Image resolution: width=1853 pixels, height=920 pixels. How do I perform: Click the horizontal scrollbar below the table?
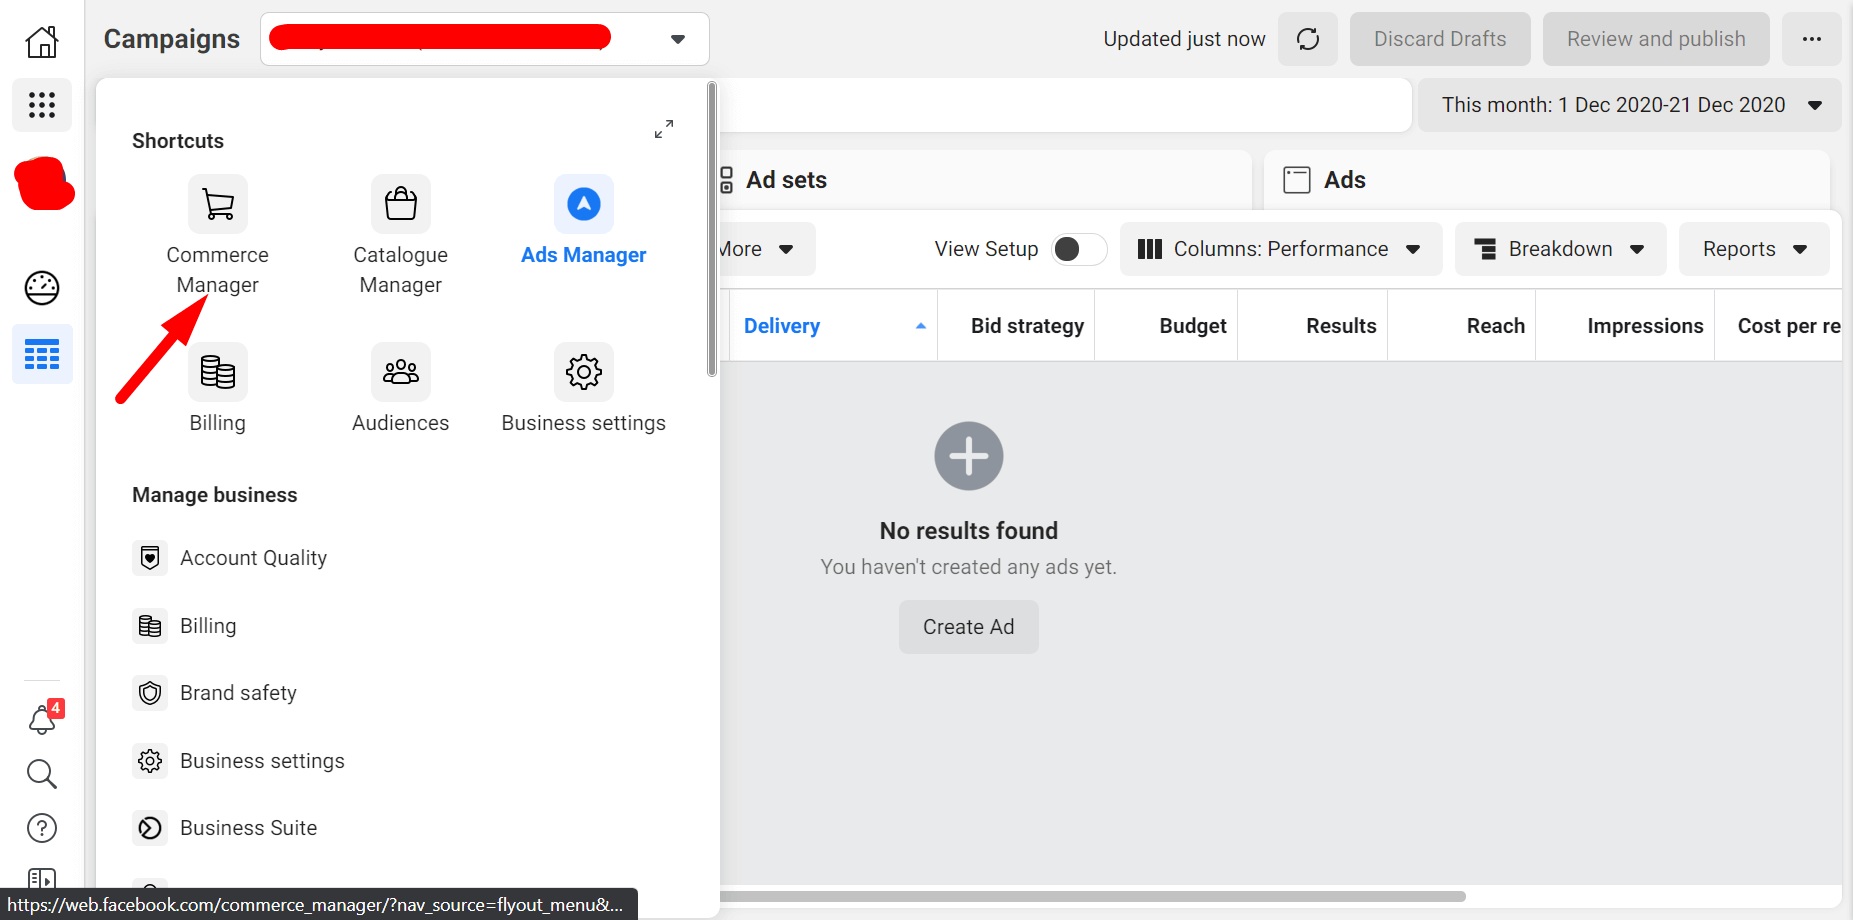pyautogui.click(x=1090, y=896)
